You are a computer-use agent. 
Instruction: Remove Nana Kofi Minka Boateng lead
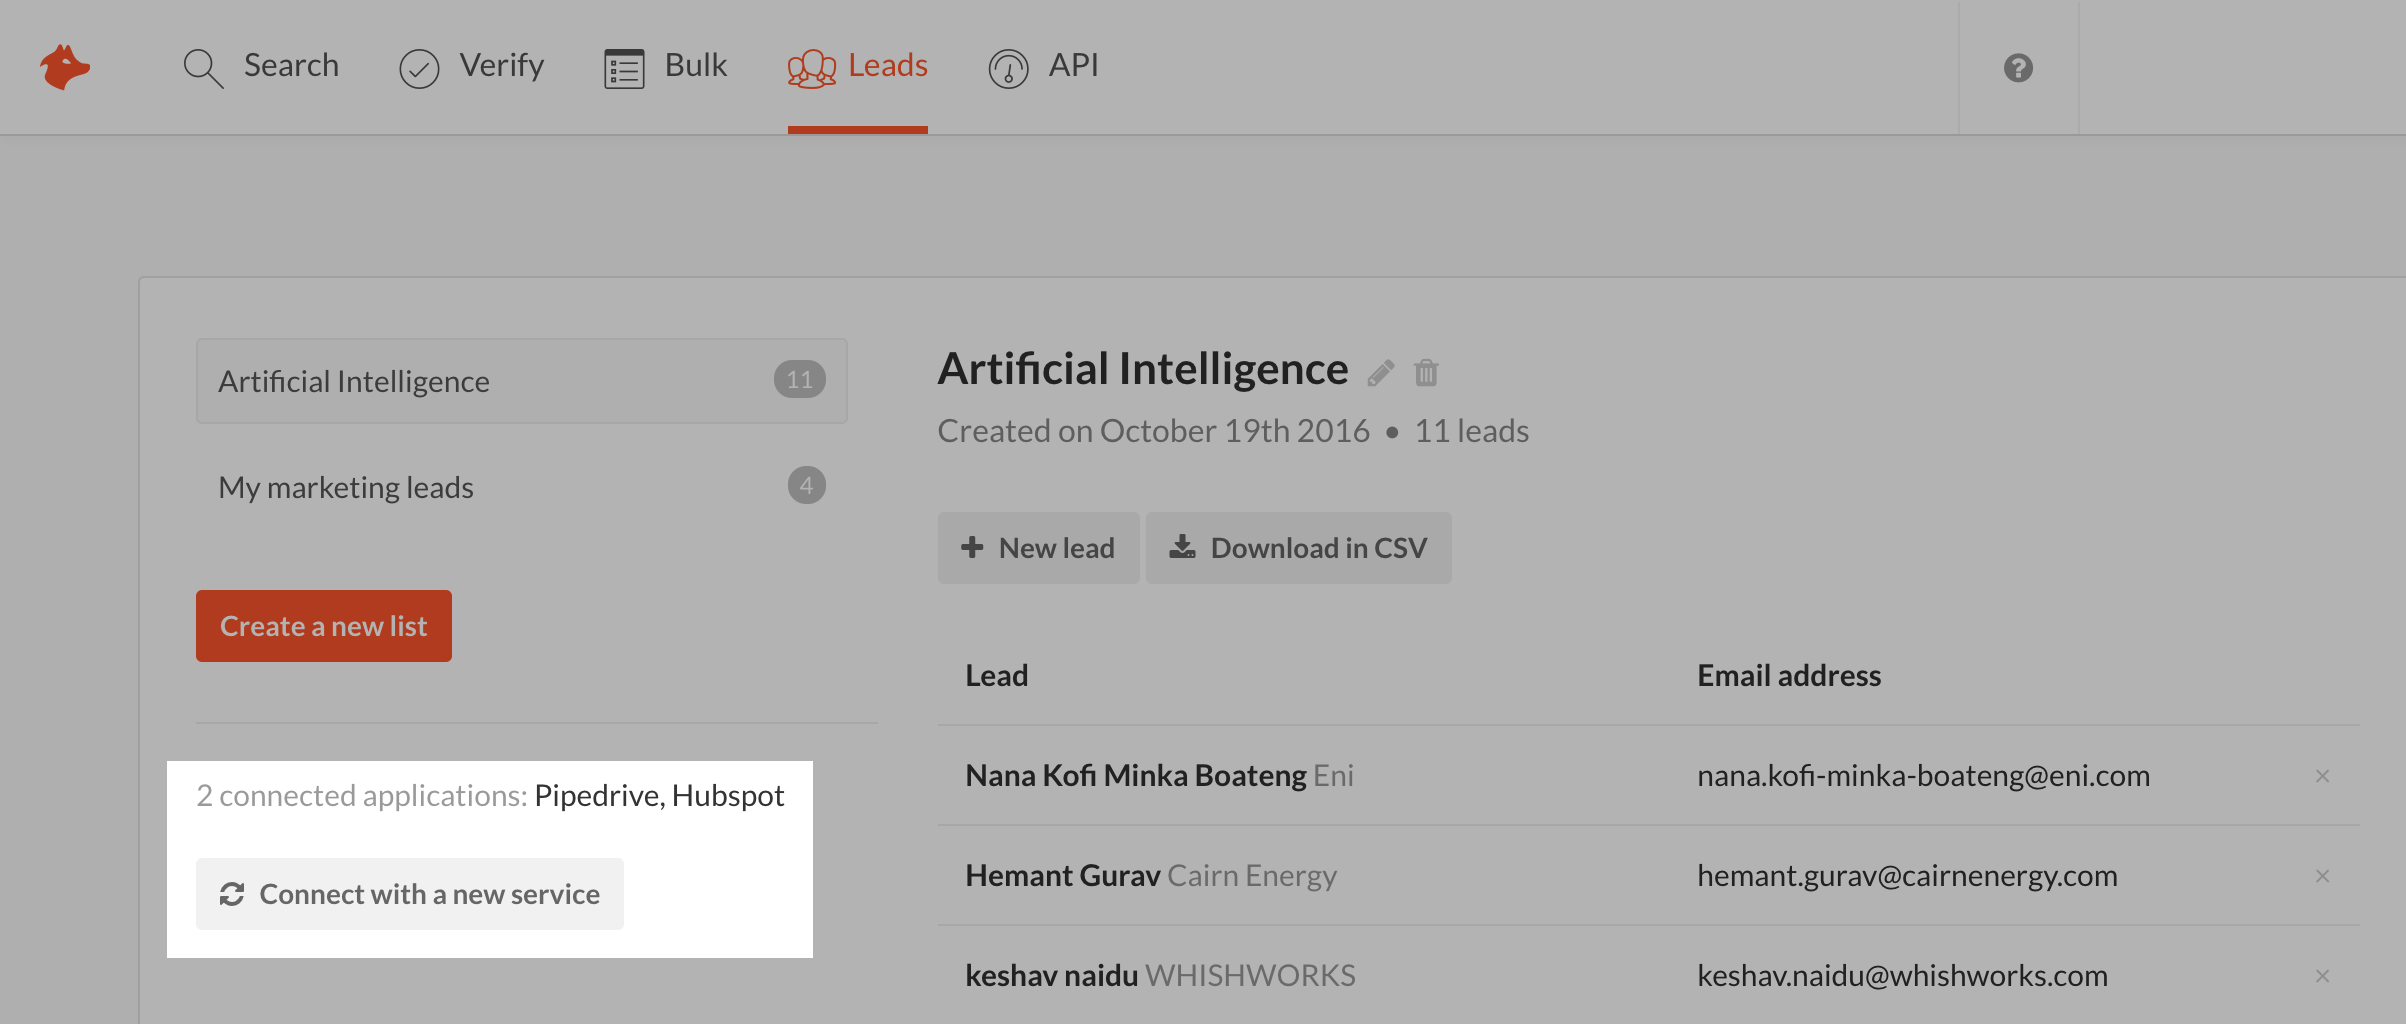point(2322,776)
